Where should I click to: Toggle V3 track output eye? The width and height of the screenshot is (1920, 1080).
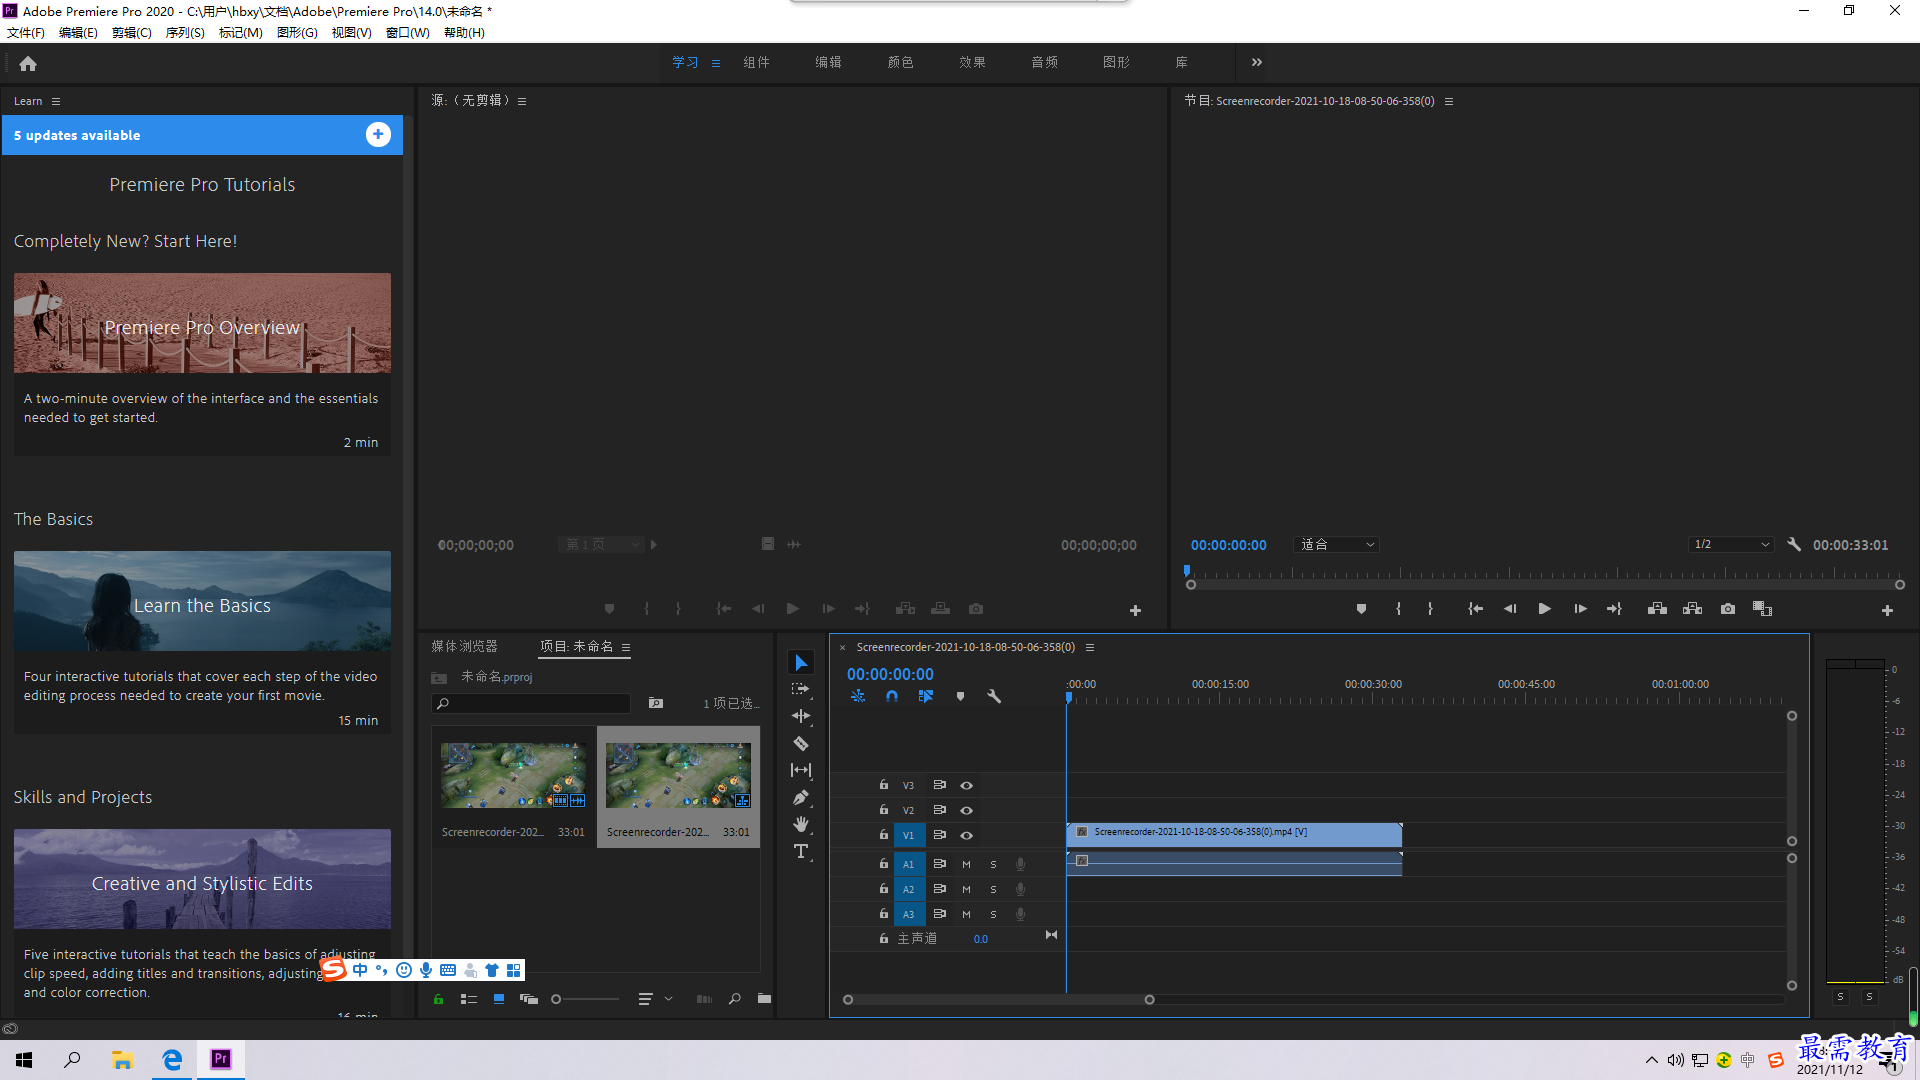(x=966, y=785)
